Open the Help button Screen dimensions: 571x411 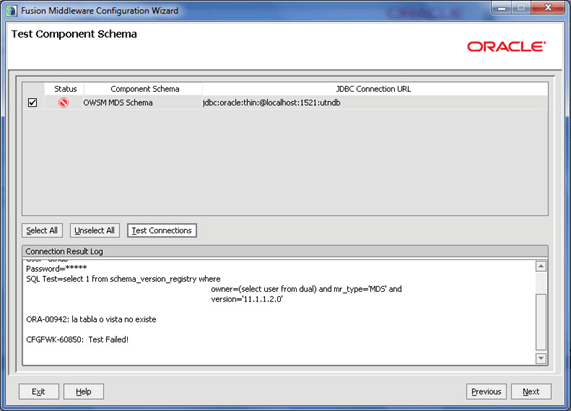tap(83, 392)
